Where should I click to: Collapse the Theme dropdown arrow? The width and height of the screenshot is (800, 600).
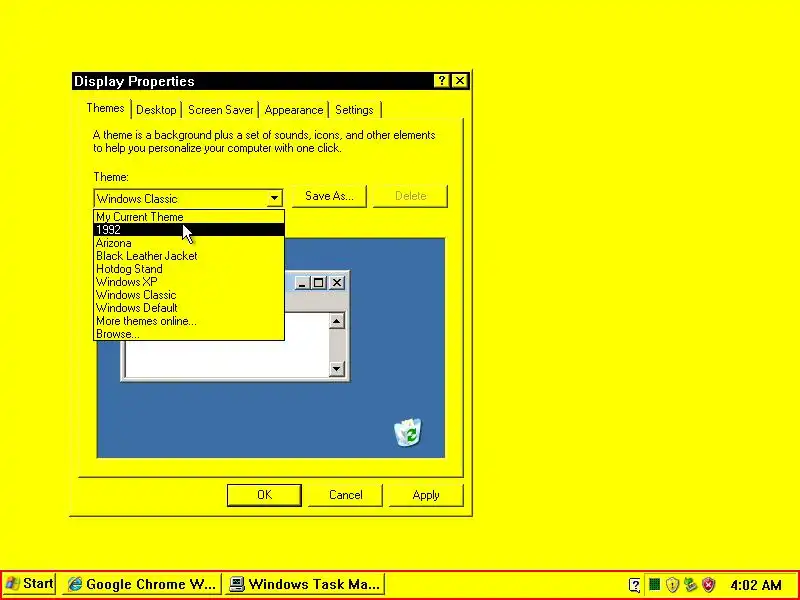click(274, 198)
